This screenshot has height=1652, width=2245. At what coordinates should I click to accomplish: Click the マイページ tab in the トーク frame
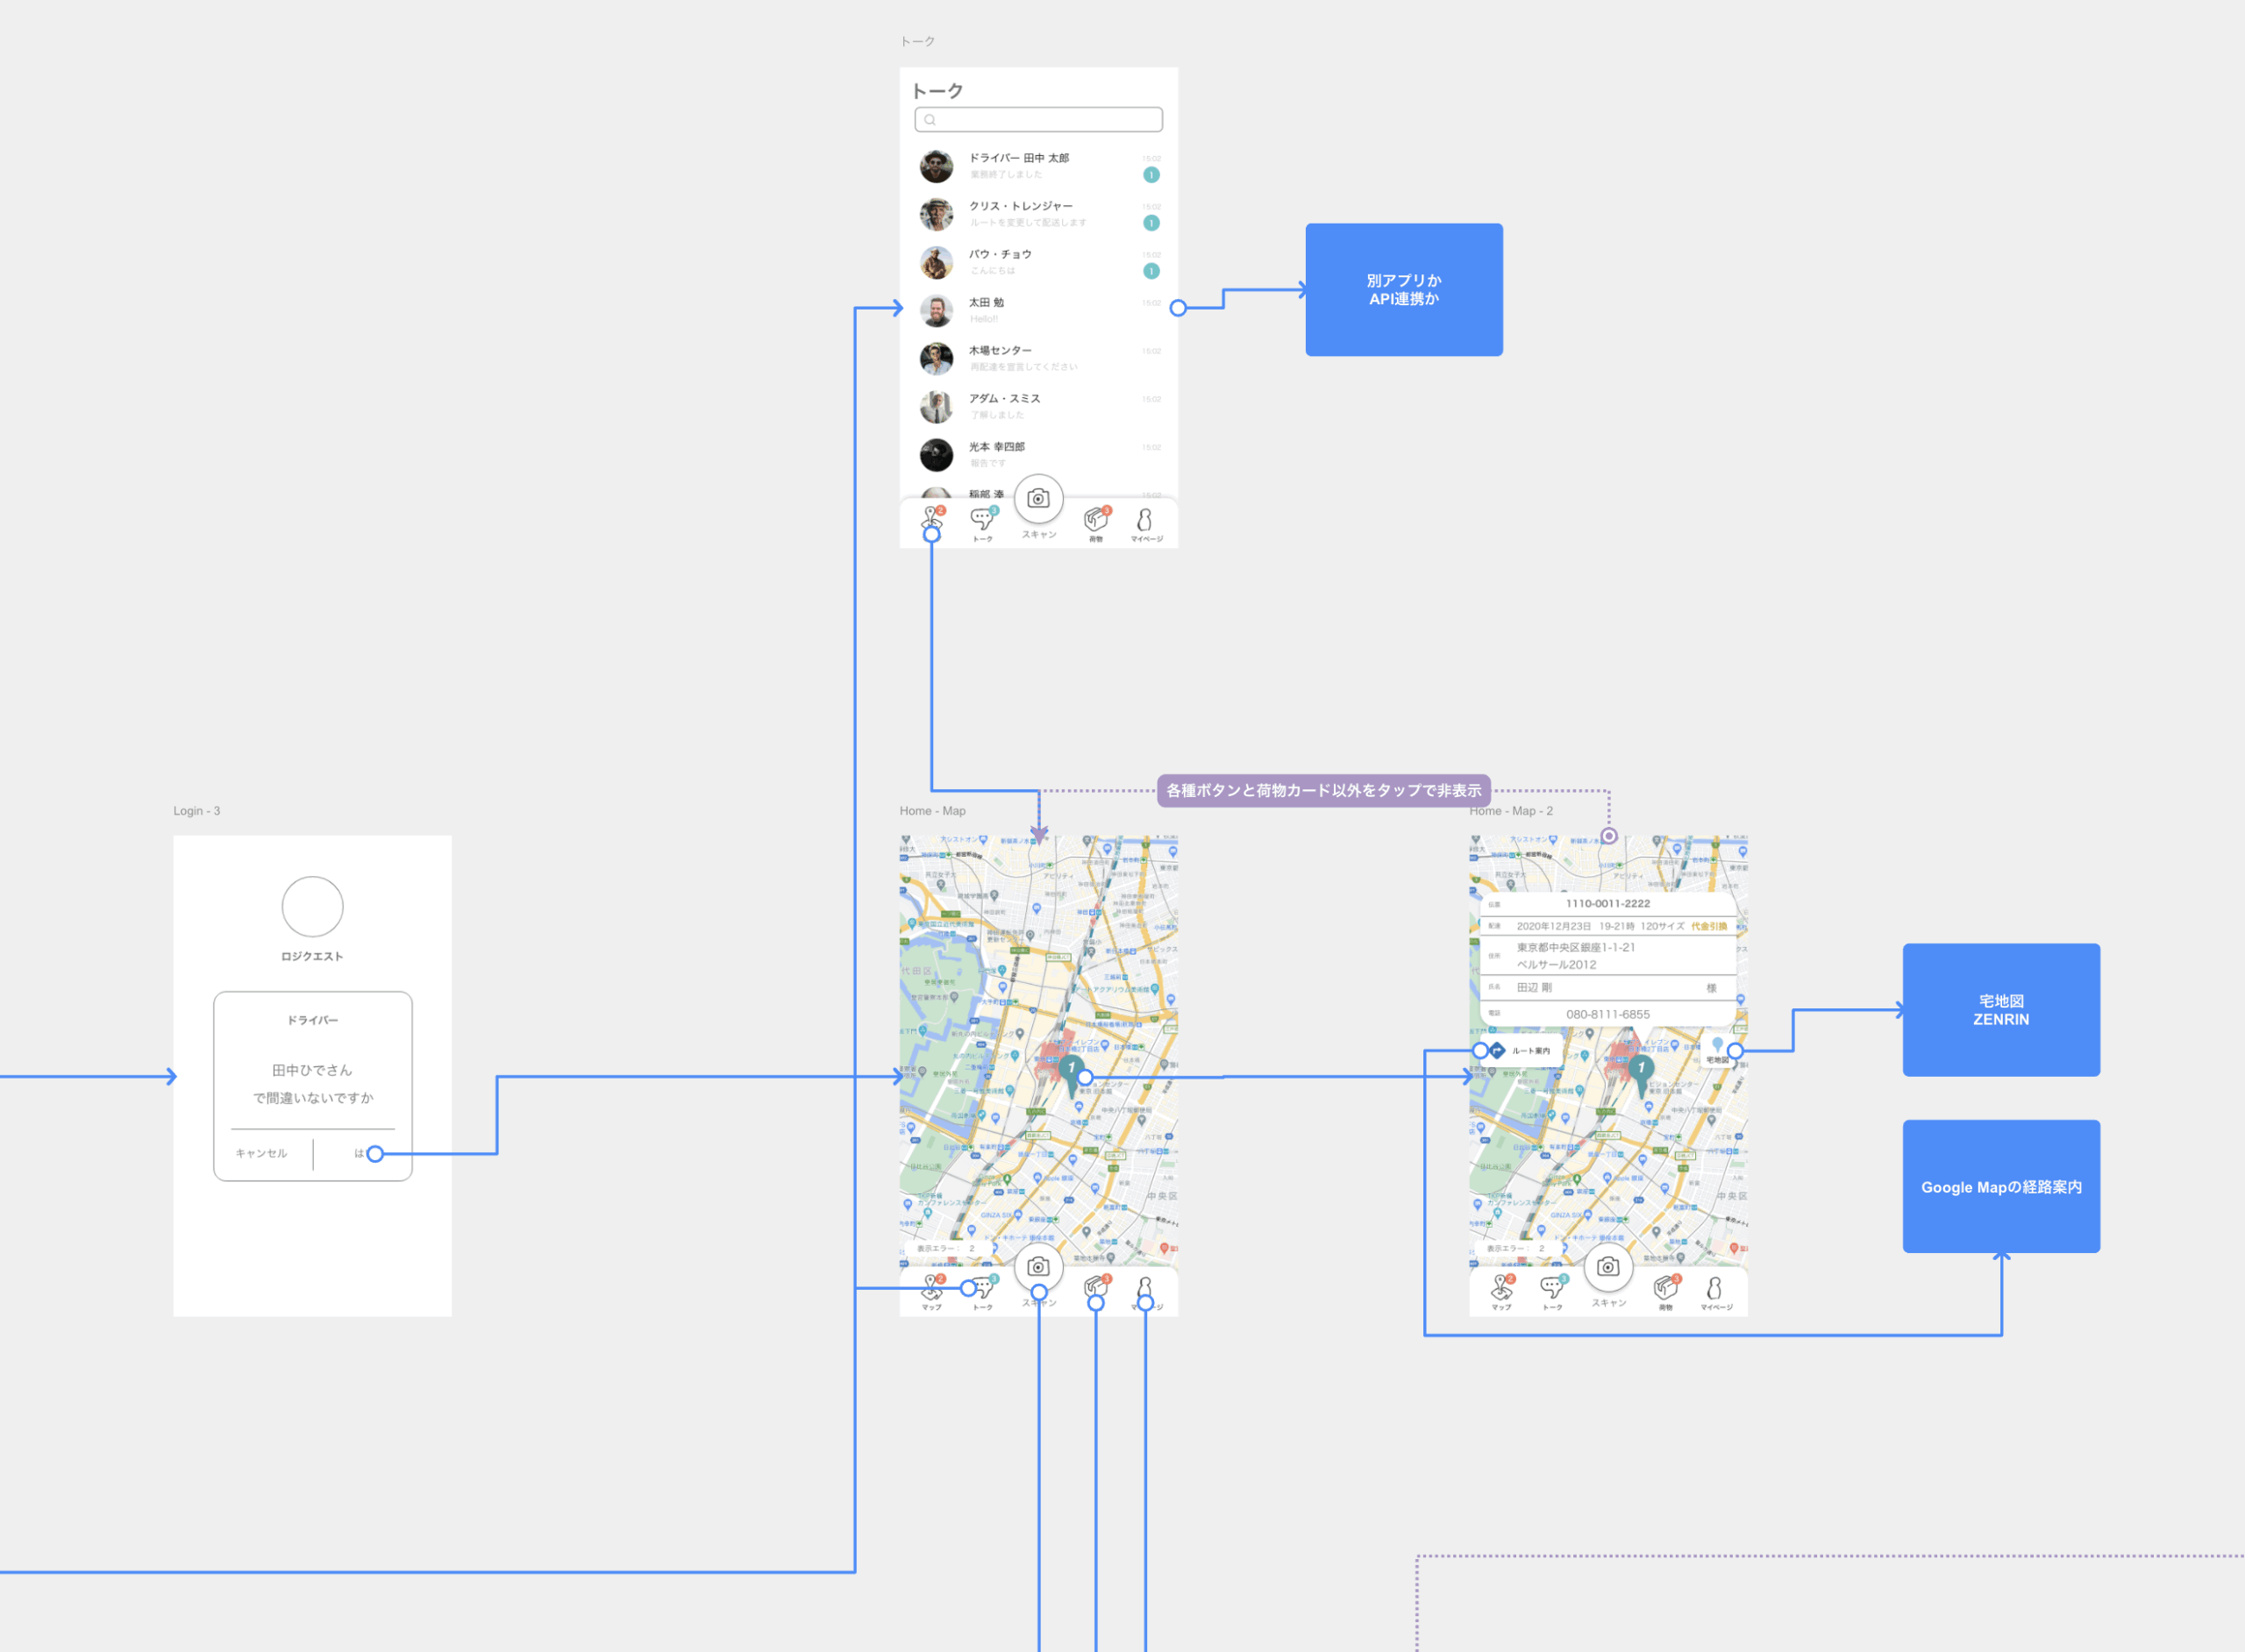click(x=1145, y=521)
